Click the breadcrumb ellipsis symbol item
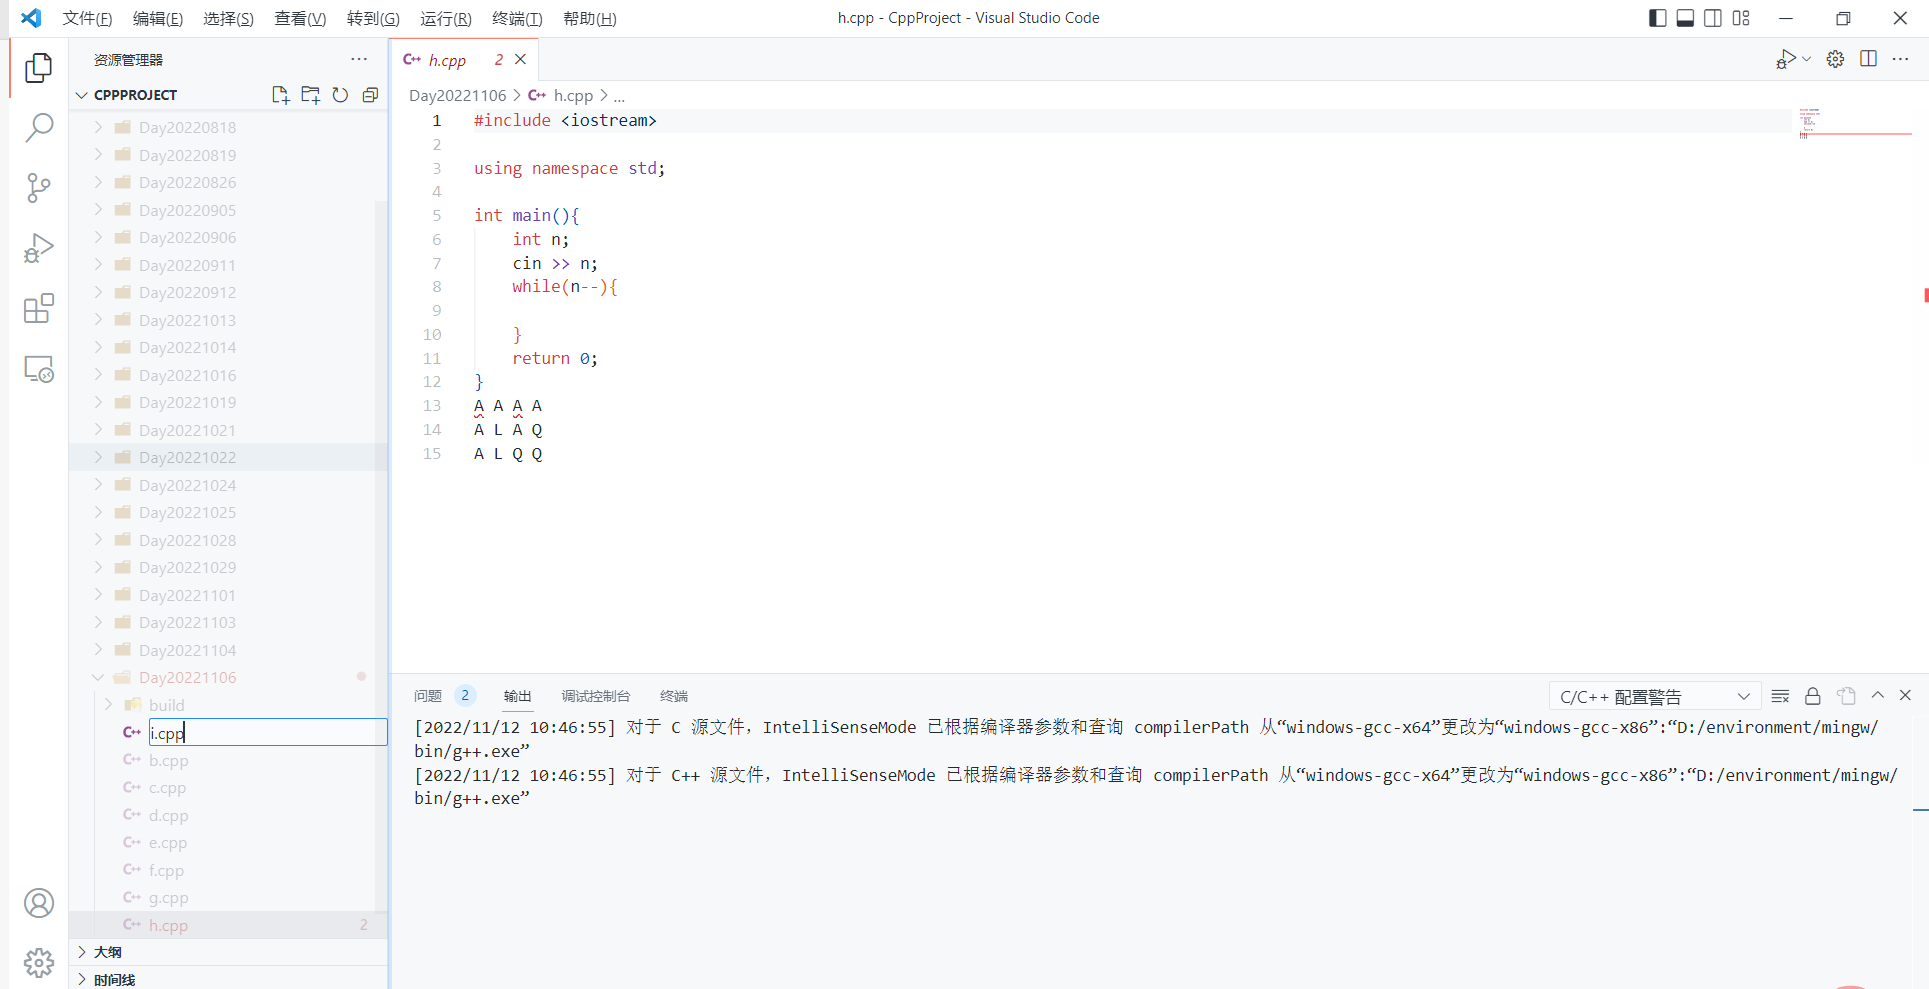The height and width of the screenshot is (989, 1929). click(619, 95)
